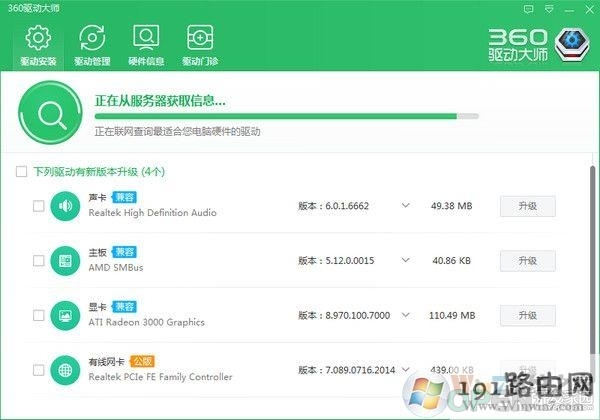
Task: Click the 下列驱动有新版本升级 (4个) heading
Action: coord(99,171)
